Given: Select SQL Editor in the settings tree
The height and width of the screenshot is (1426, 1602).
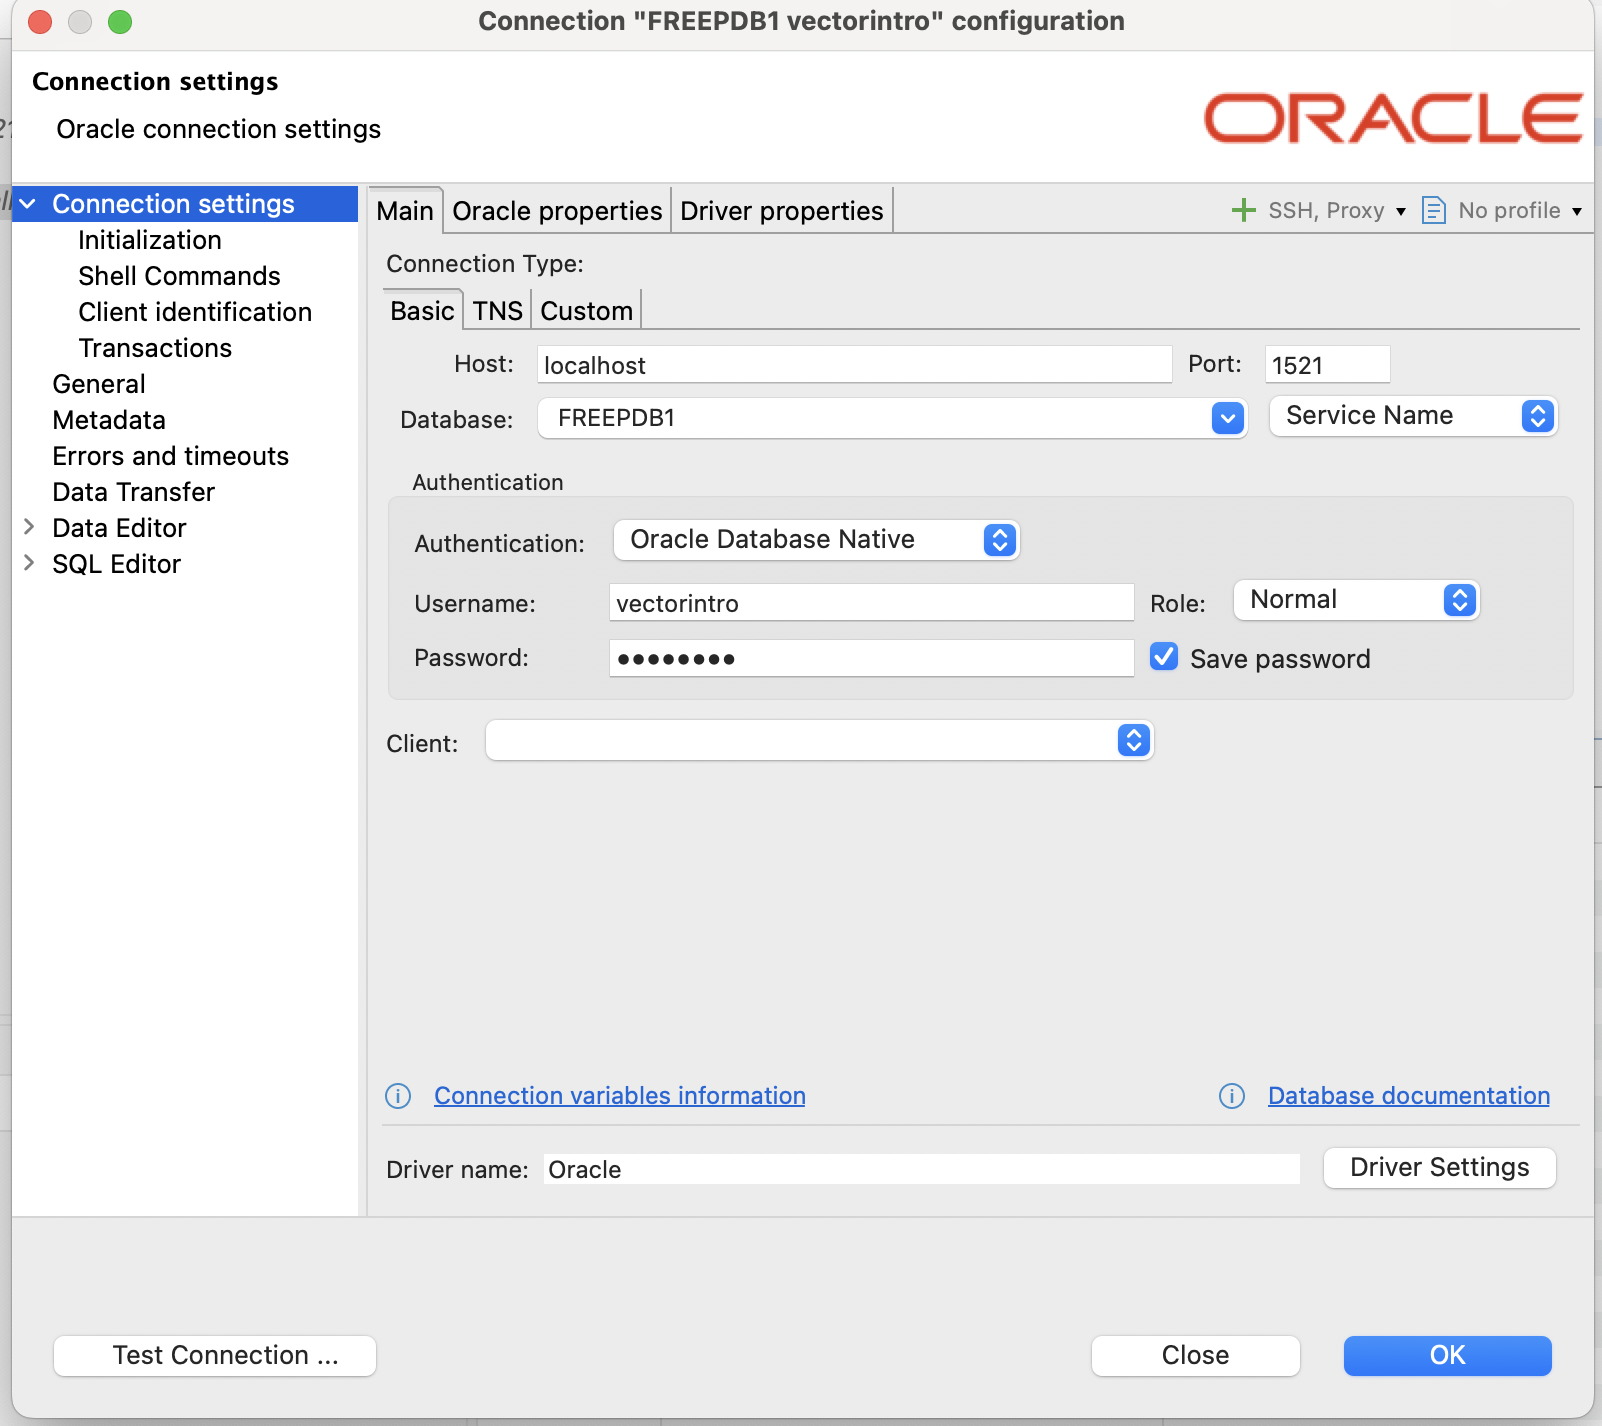Looking at the screenshot, I should pyautogui.click(x=117, y=564).
